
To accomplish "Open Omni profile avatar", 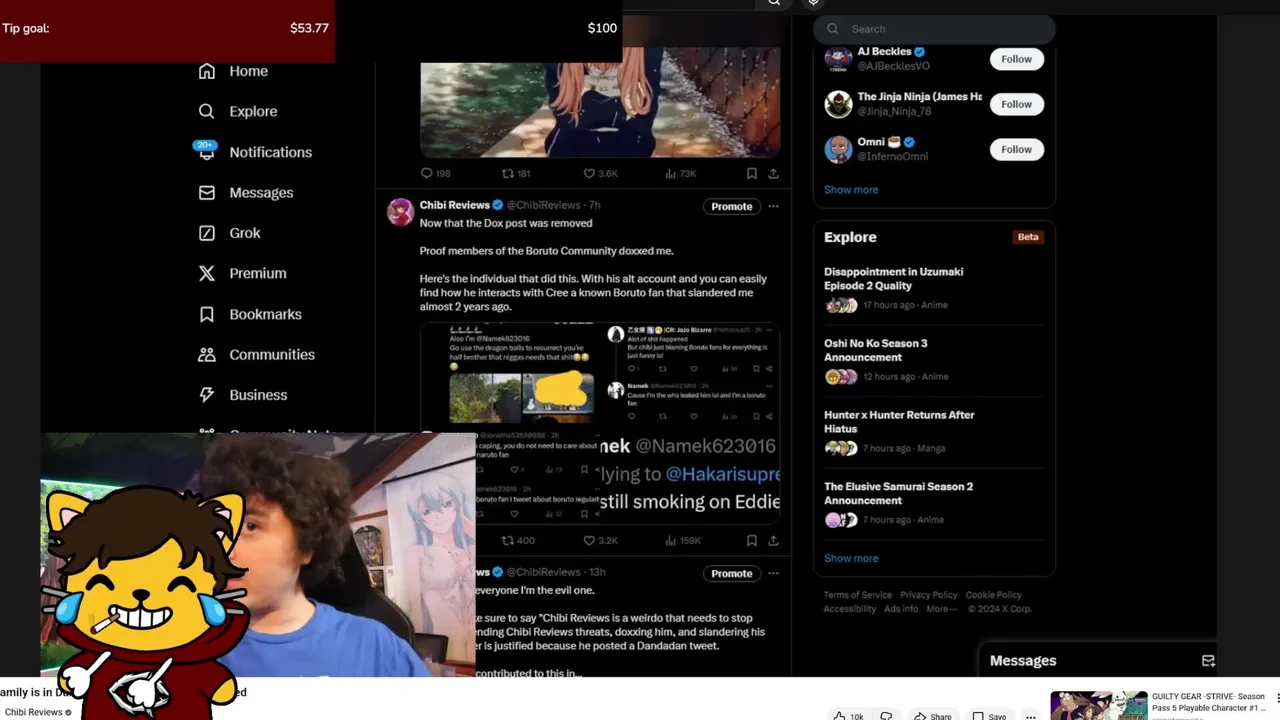I will click(838, 149).
